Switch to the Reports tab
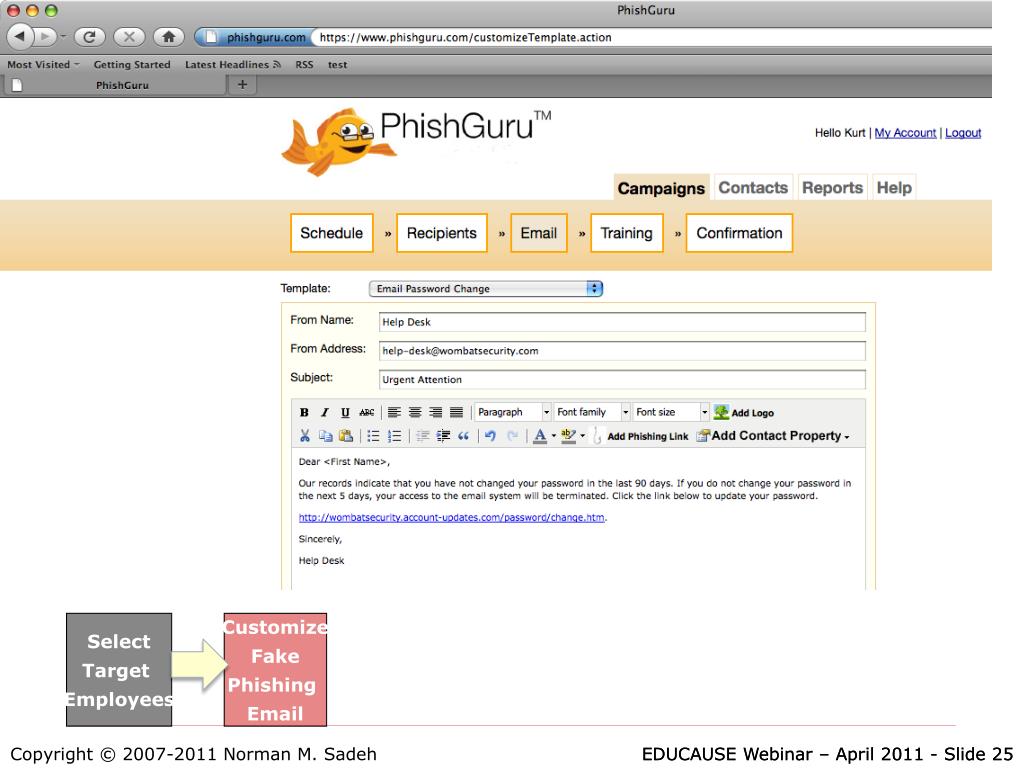 832,187
